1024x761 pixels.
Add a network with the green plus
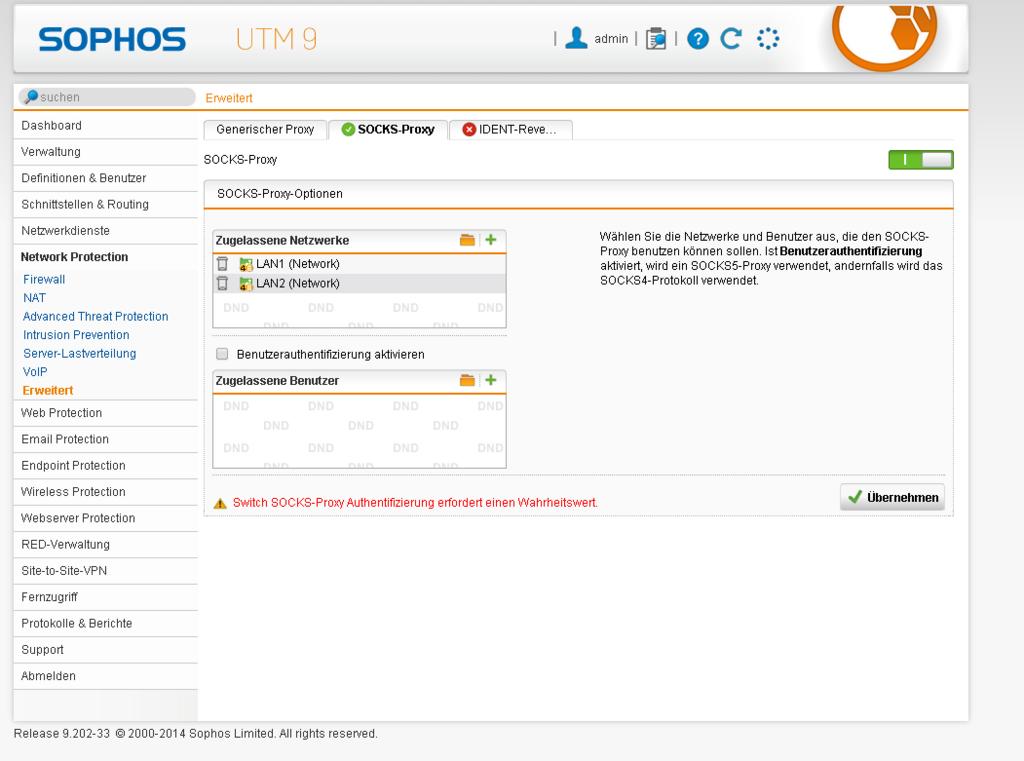click(490, 240)
